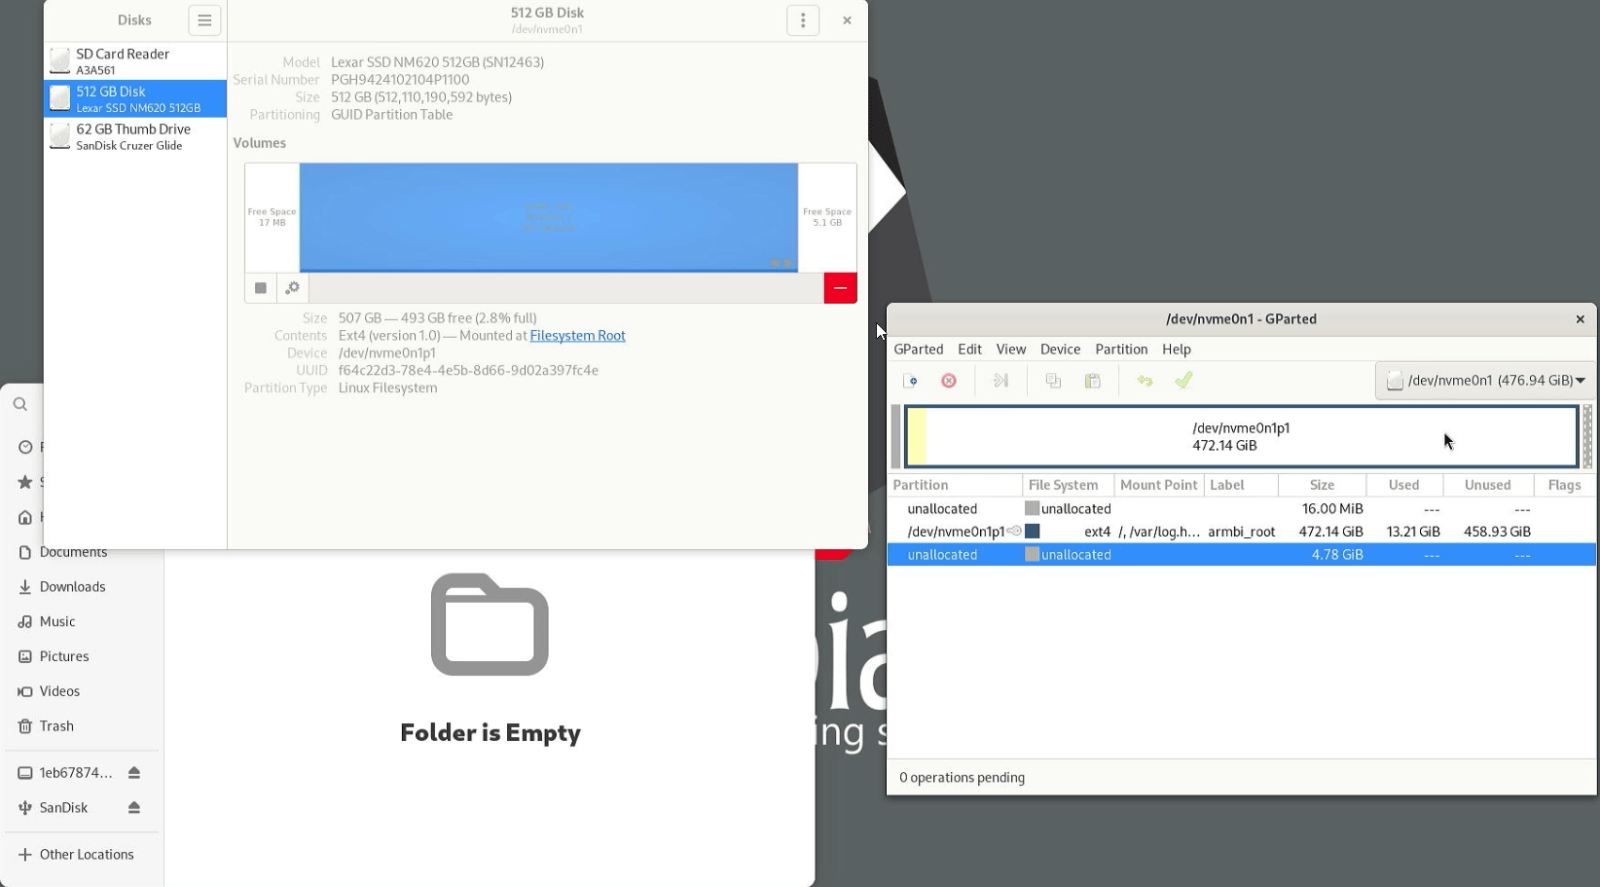
Task: Eject the SanDisk drive in Files sidebar
Action: [134, 808]
